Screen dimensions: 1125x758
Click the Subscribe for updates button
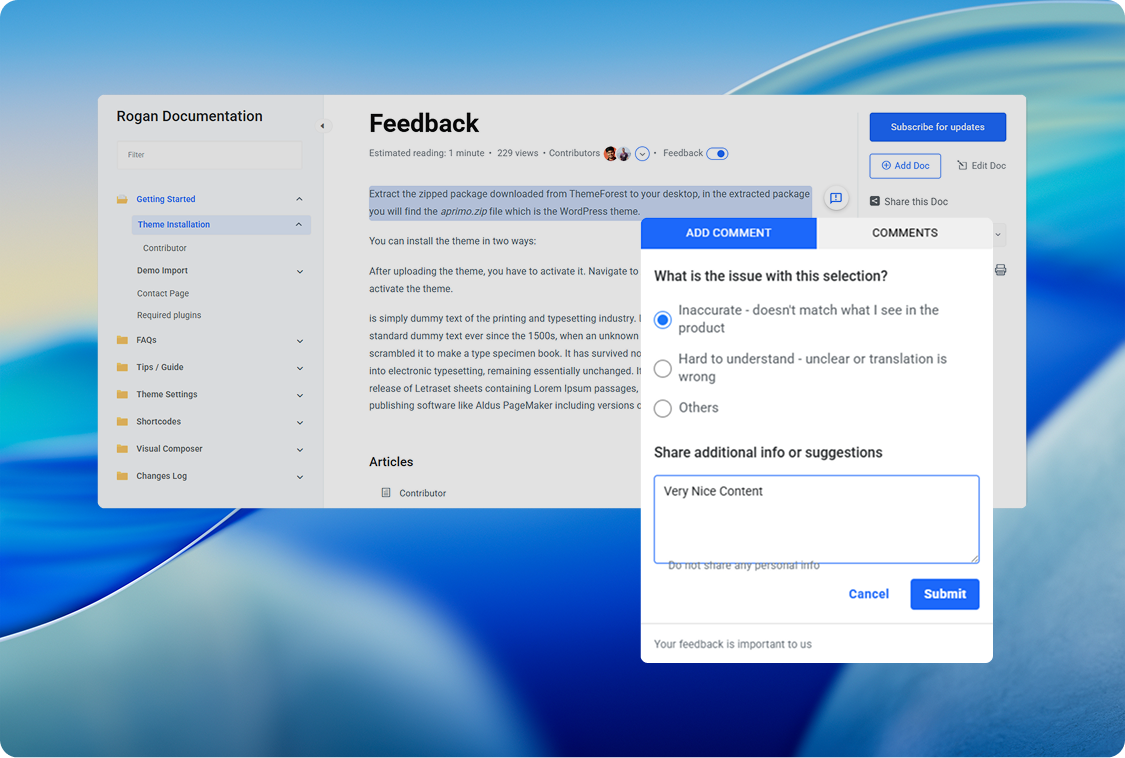click(937, 127)
